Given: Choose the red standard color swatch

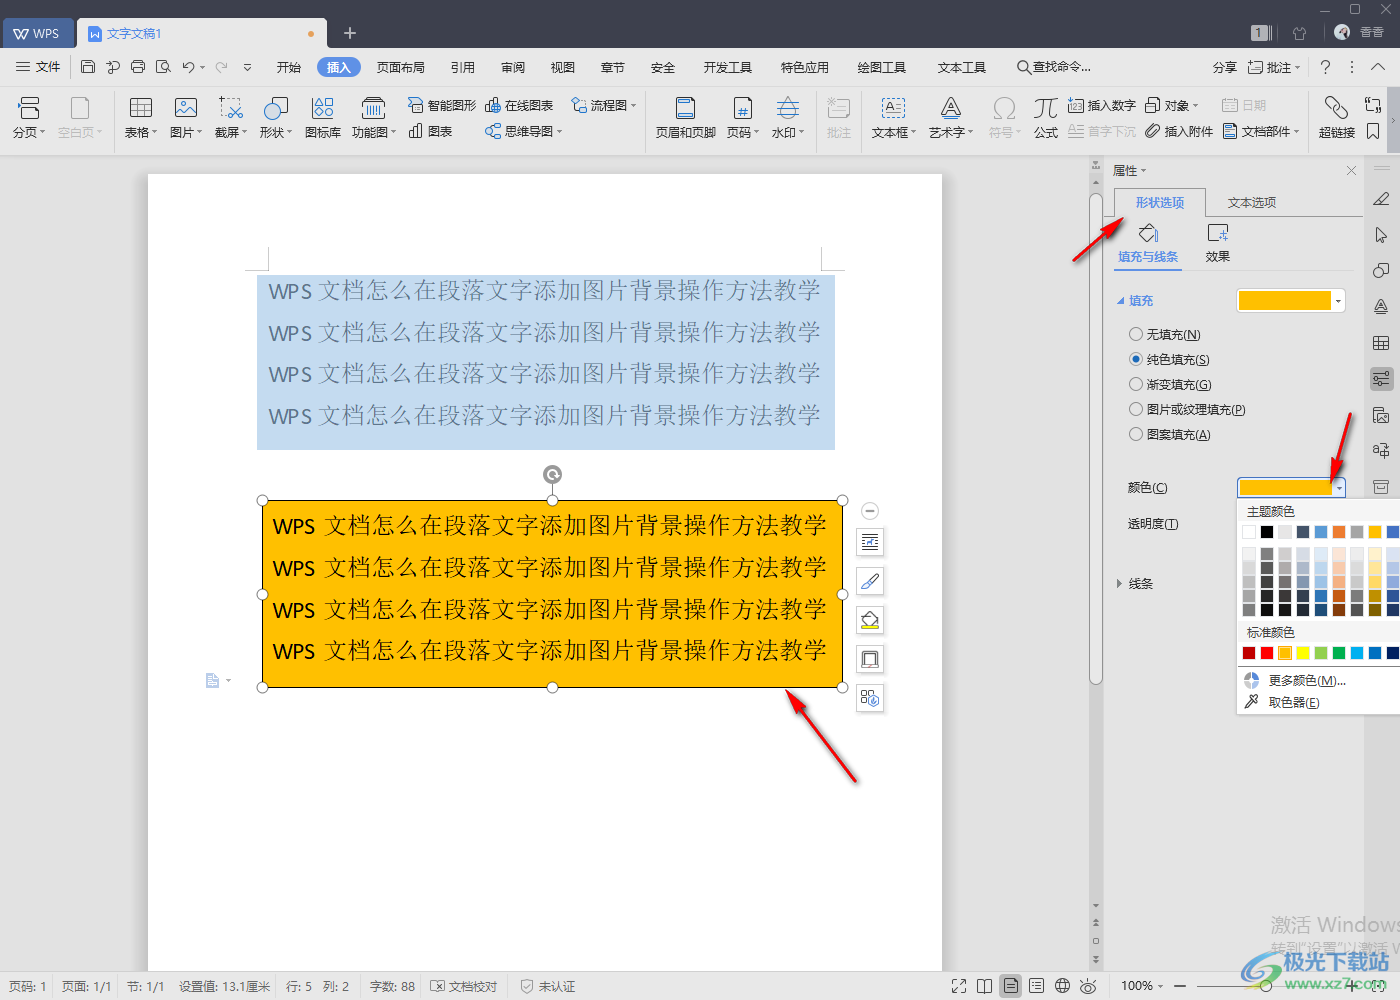Looking at the screenshot, I should click(1267, 653).
